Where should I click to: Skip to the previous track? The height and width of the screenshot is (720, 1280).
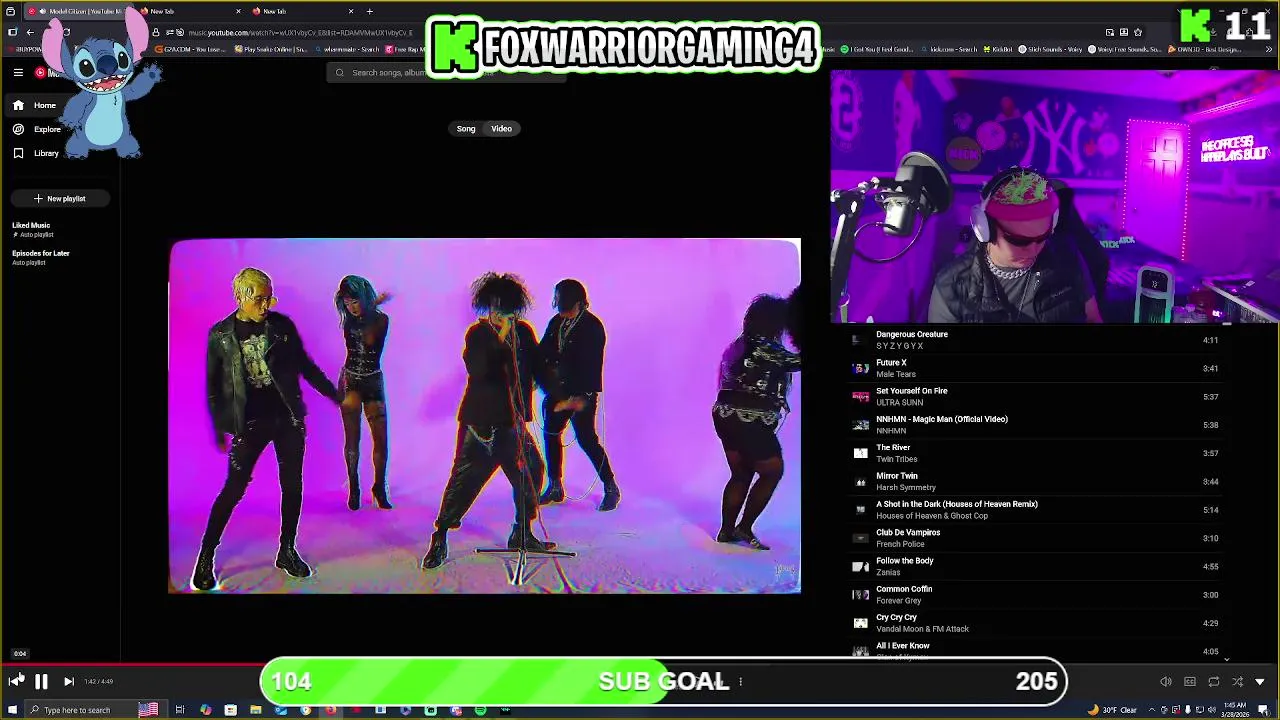[x=15, y=681]
